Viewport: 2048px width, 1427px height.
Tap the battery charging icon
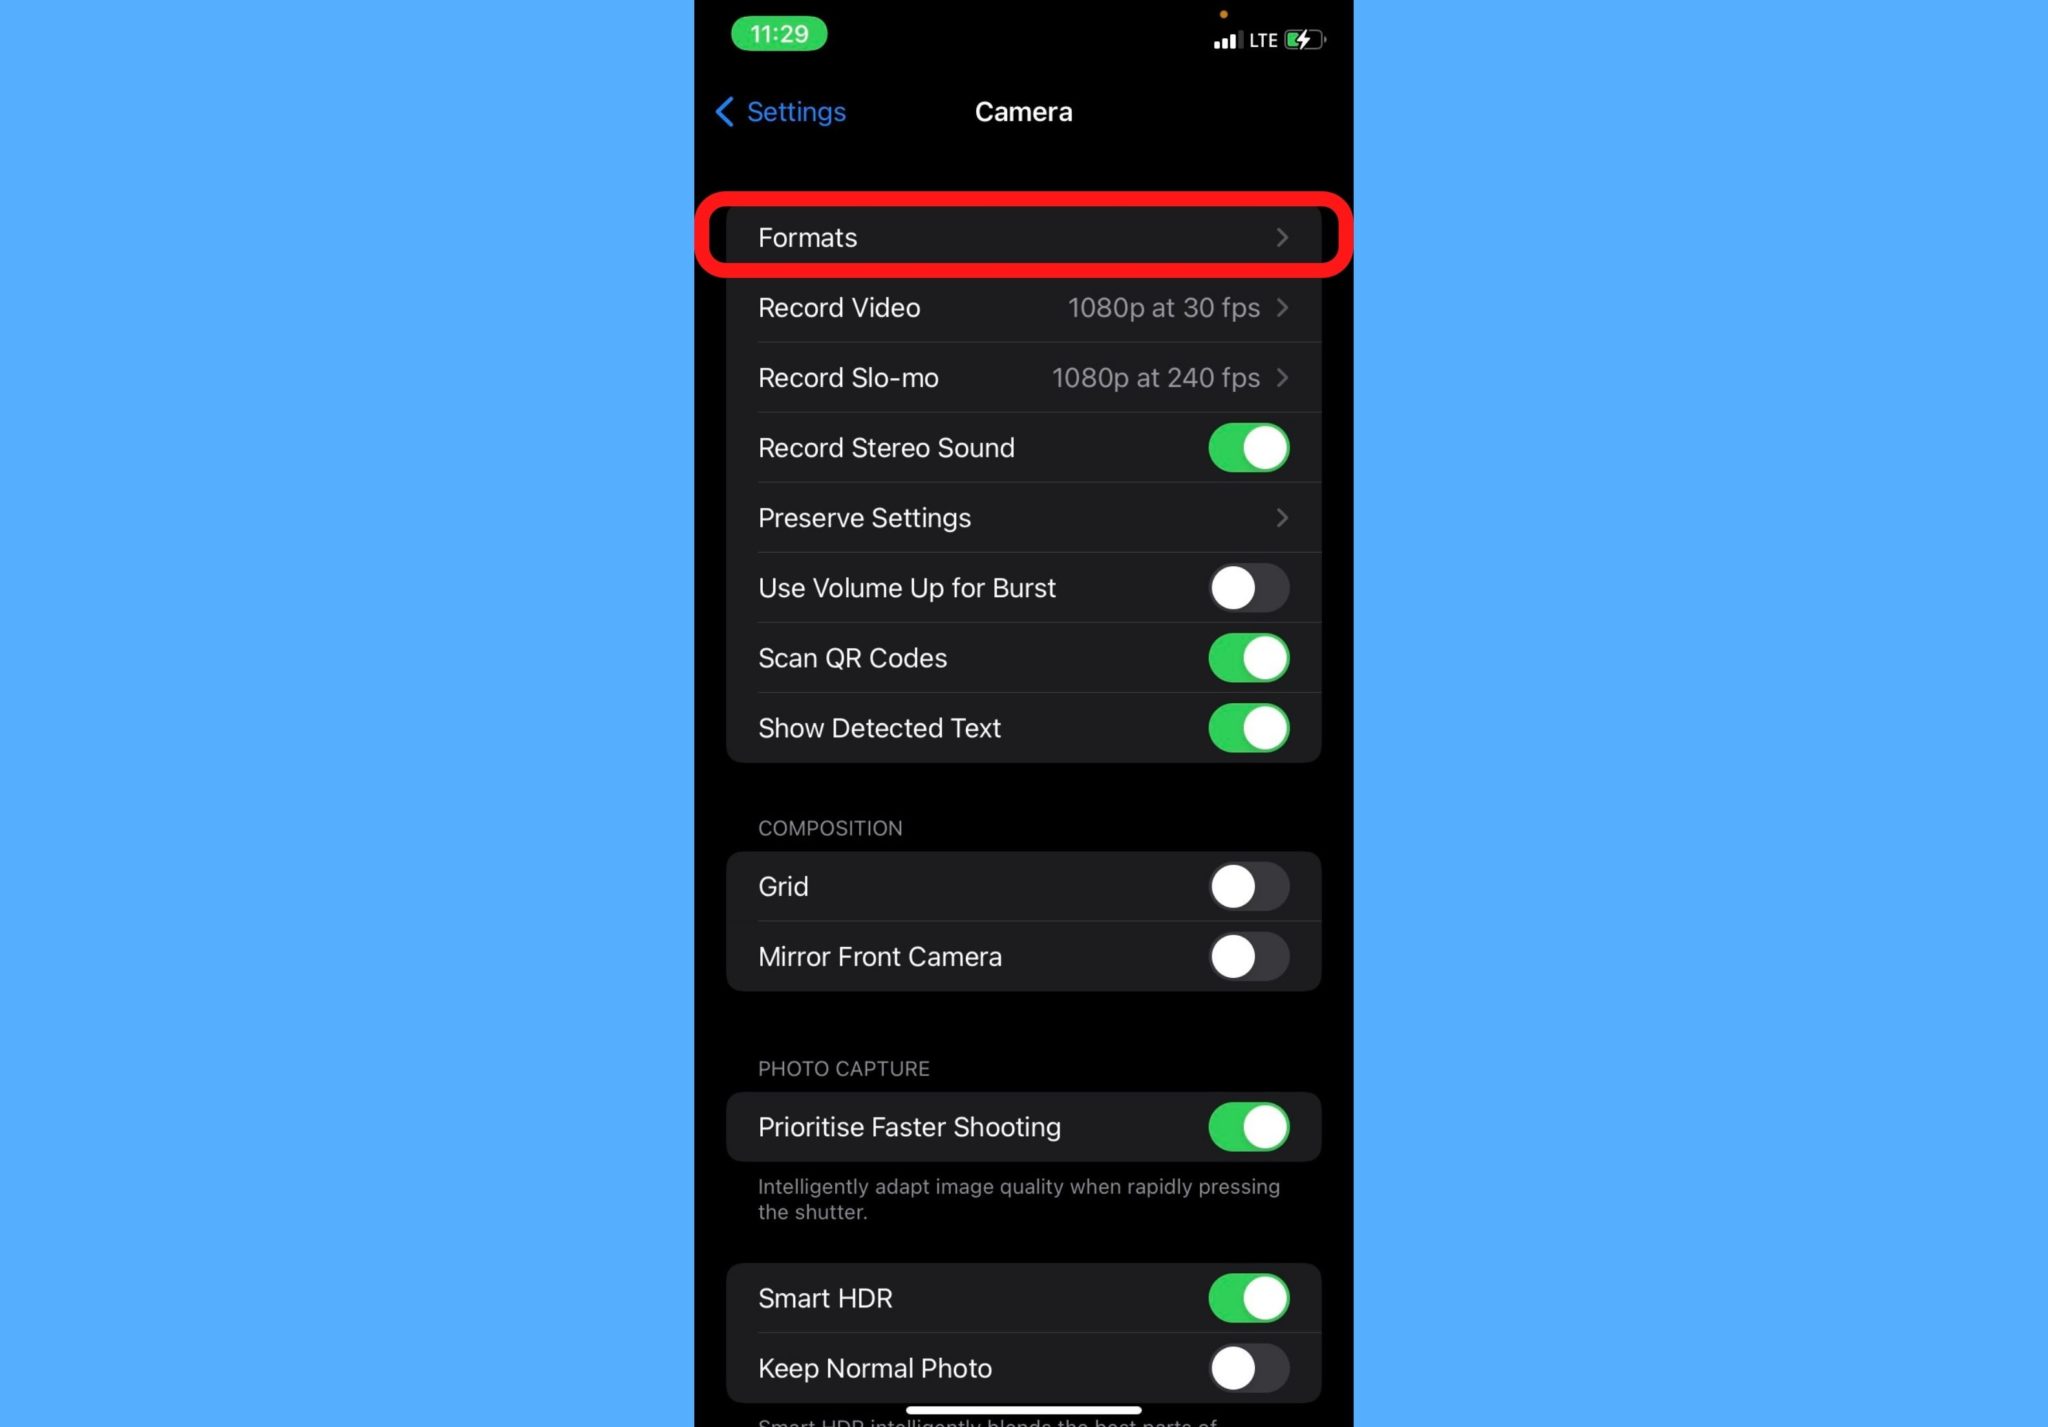tap(1307, 39)
